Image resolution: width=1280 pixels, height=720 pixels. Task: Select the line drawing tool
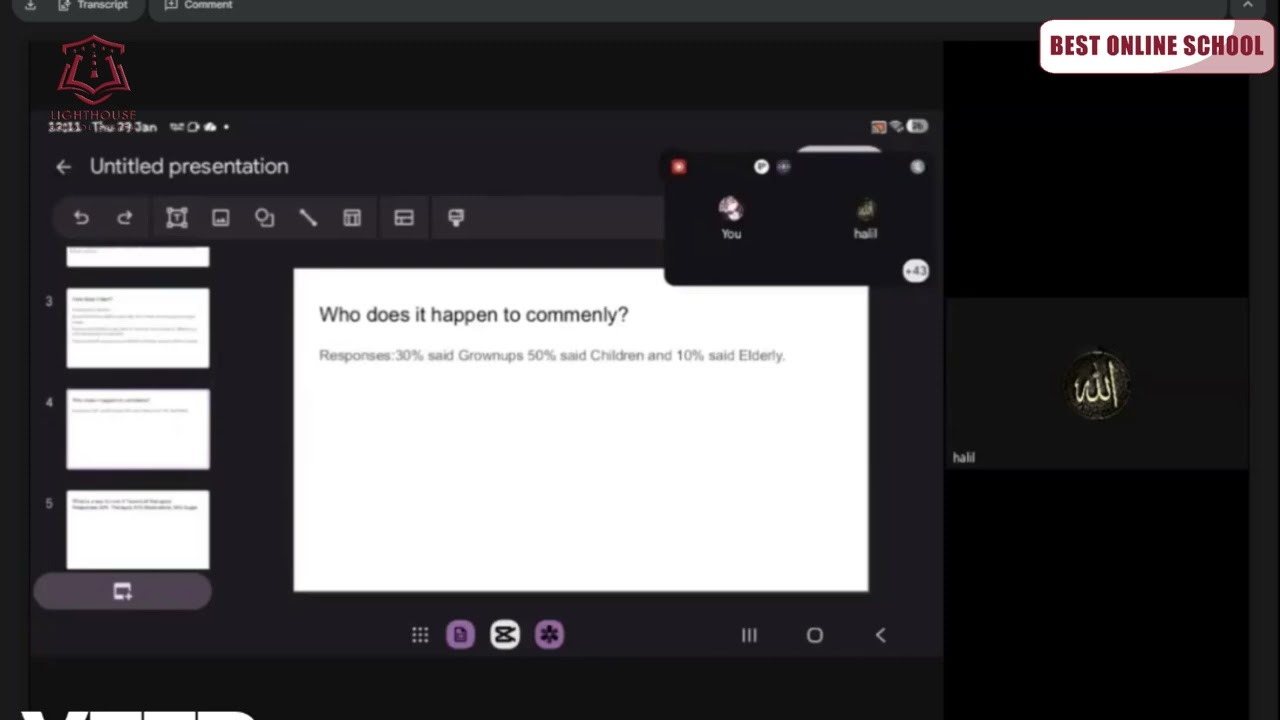click(x=308, y=218)
